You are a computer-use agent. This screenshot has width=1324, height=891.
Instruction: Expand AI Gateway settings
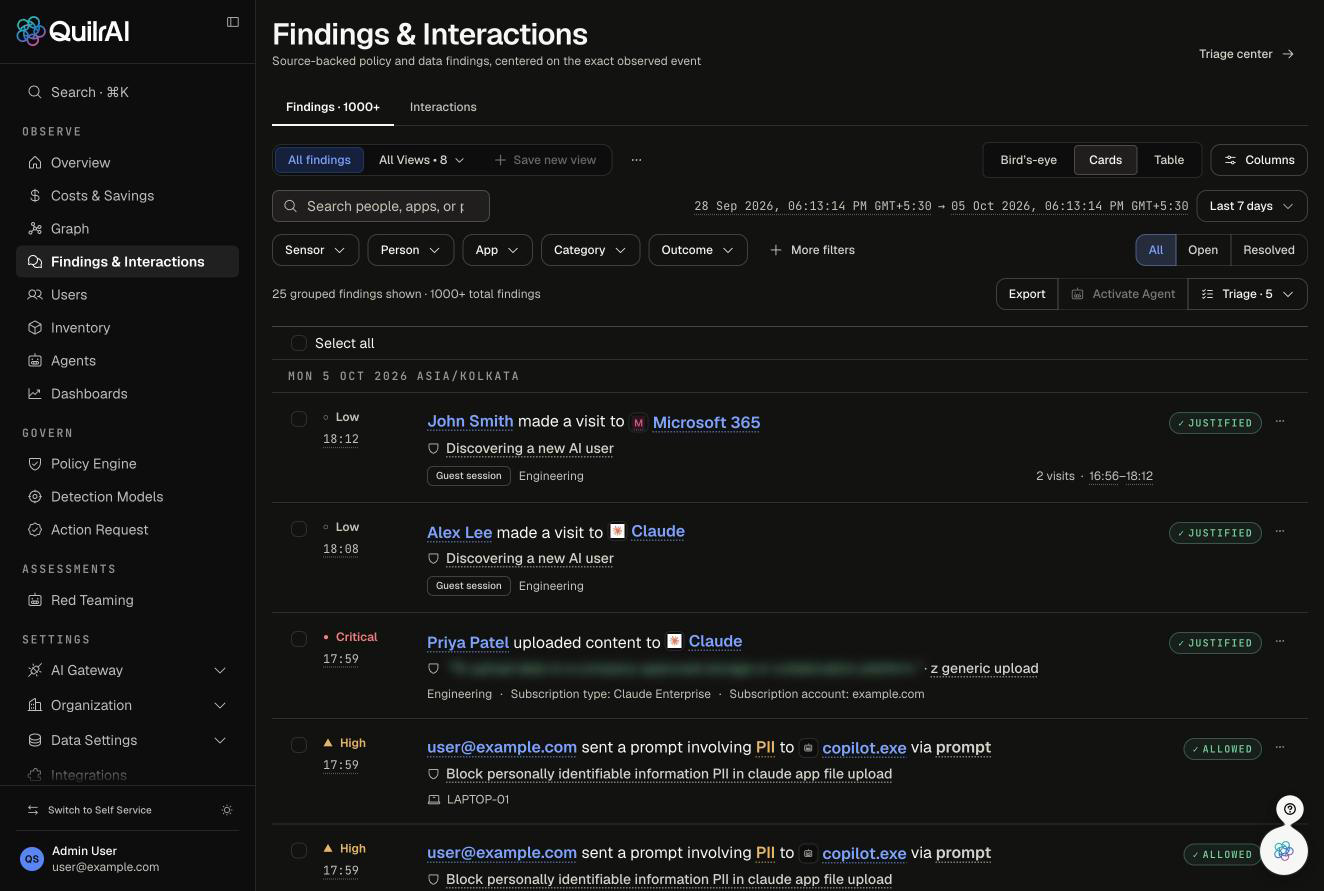[127, 670]
